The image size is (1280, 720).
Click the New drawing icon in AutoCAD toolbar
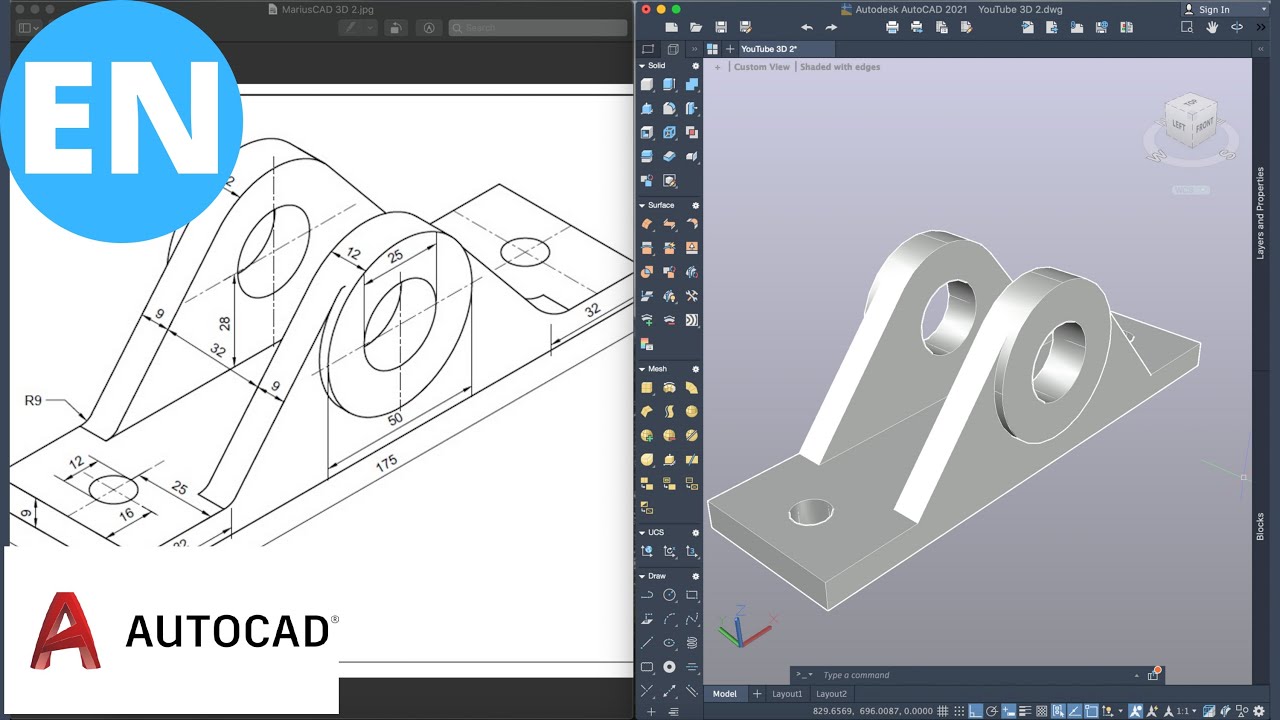pyautogui.click(x=672, y=27)
